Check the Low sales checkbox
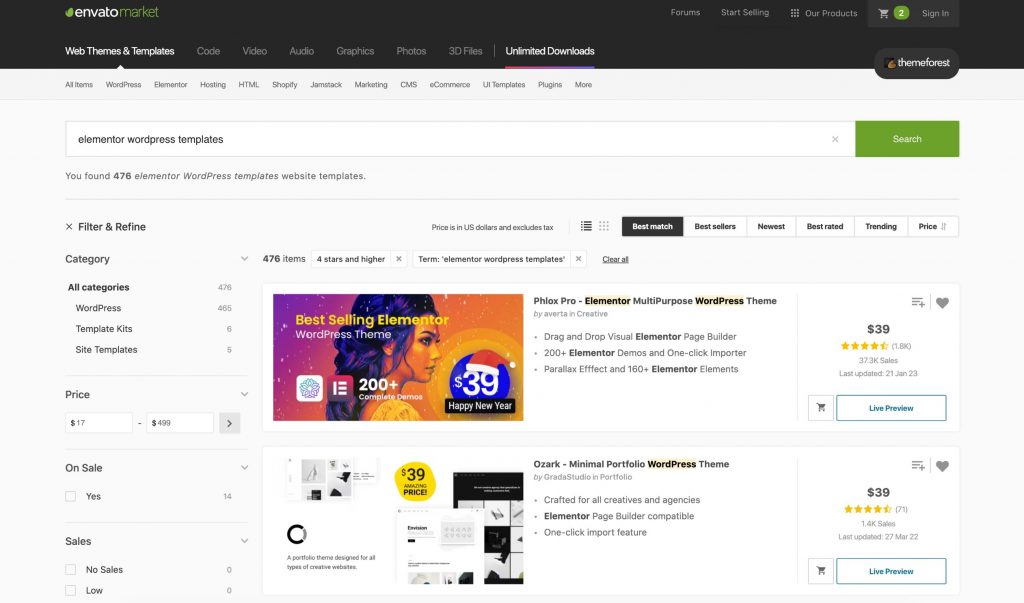Screen dimensions: 1024x603 (70, 590)
